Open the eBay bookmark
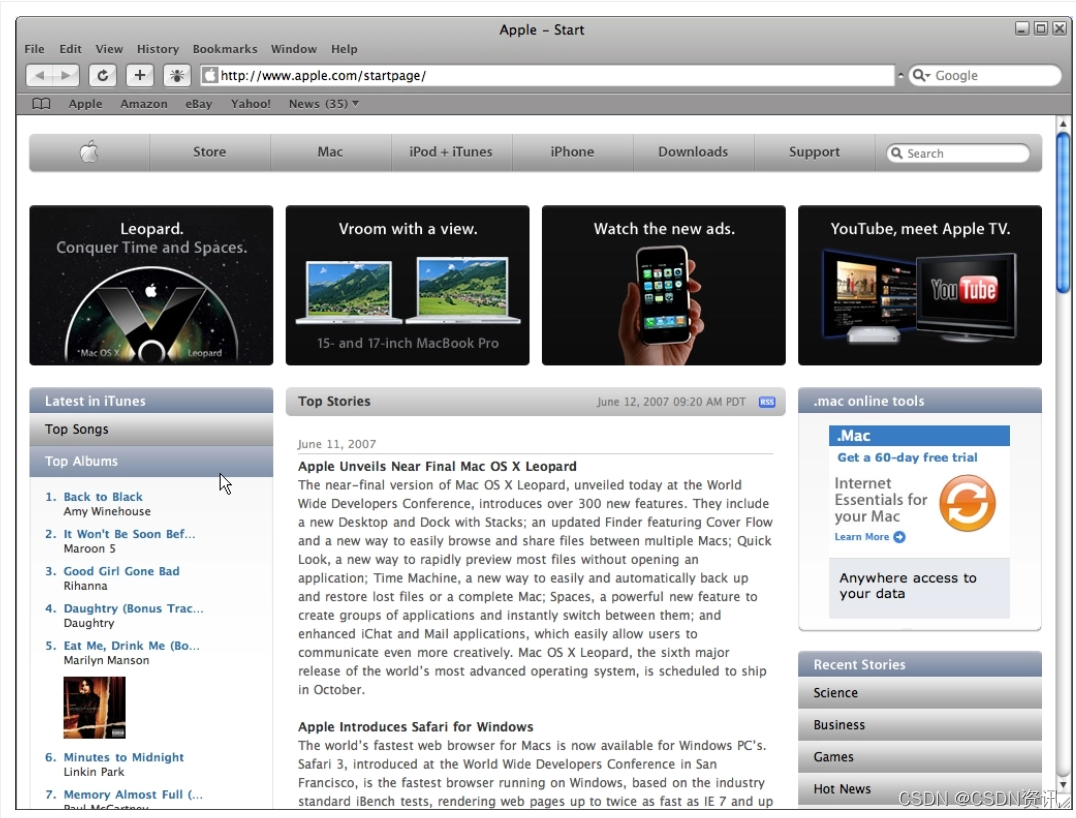This screenshot has width=1076, height=818. pos(198,104)
